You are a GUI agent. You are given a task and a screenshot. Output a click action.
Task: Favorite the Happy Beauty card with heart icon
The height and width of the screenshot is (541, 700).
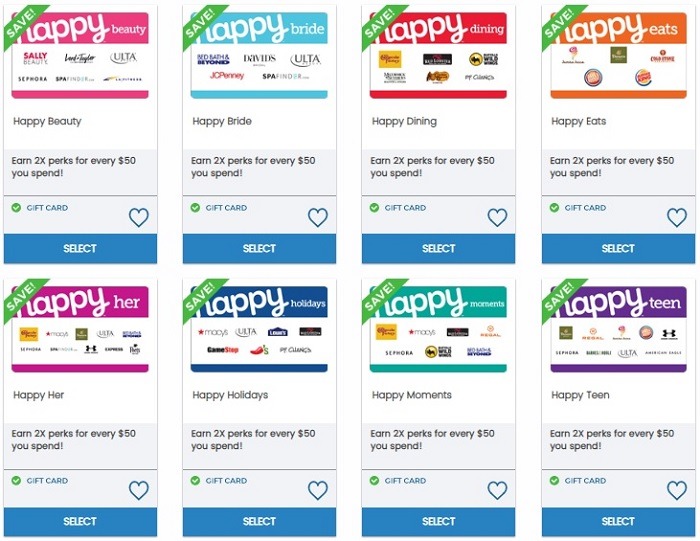138,217
